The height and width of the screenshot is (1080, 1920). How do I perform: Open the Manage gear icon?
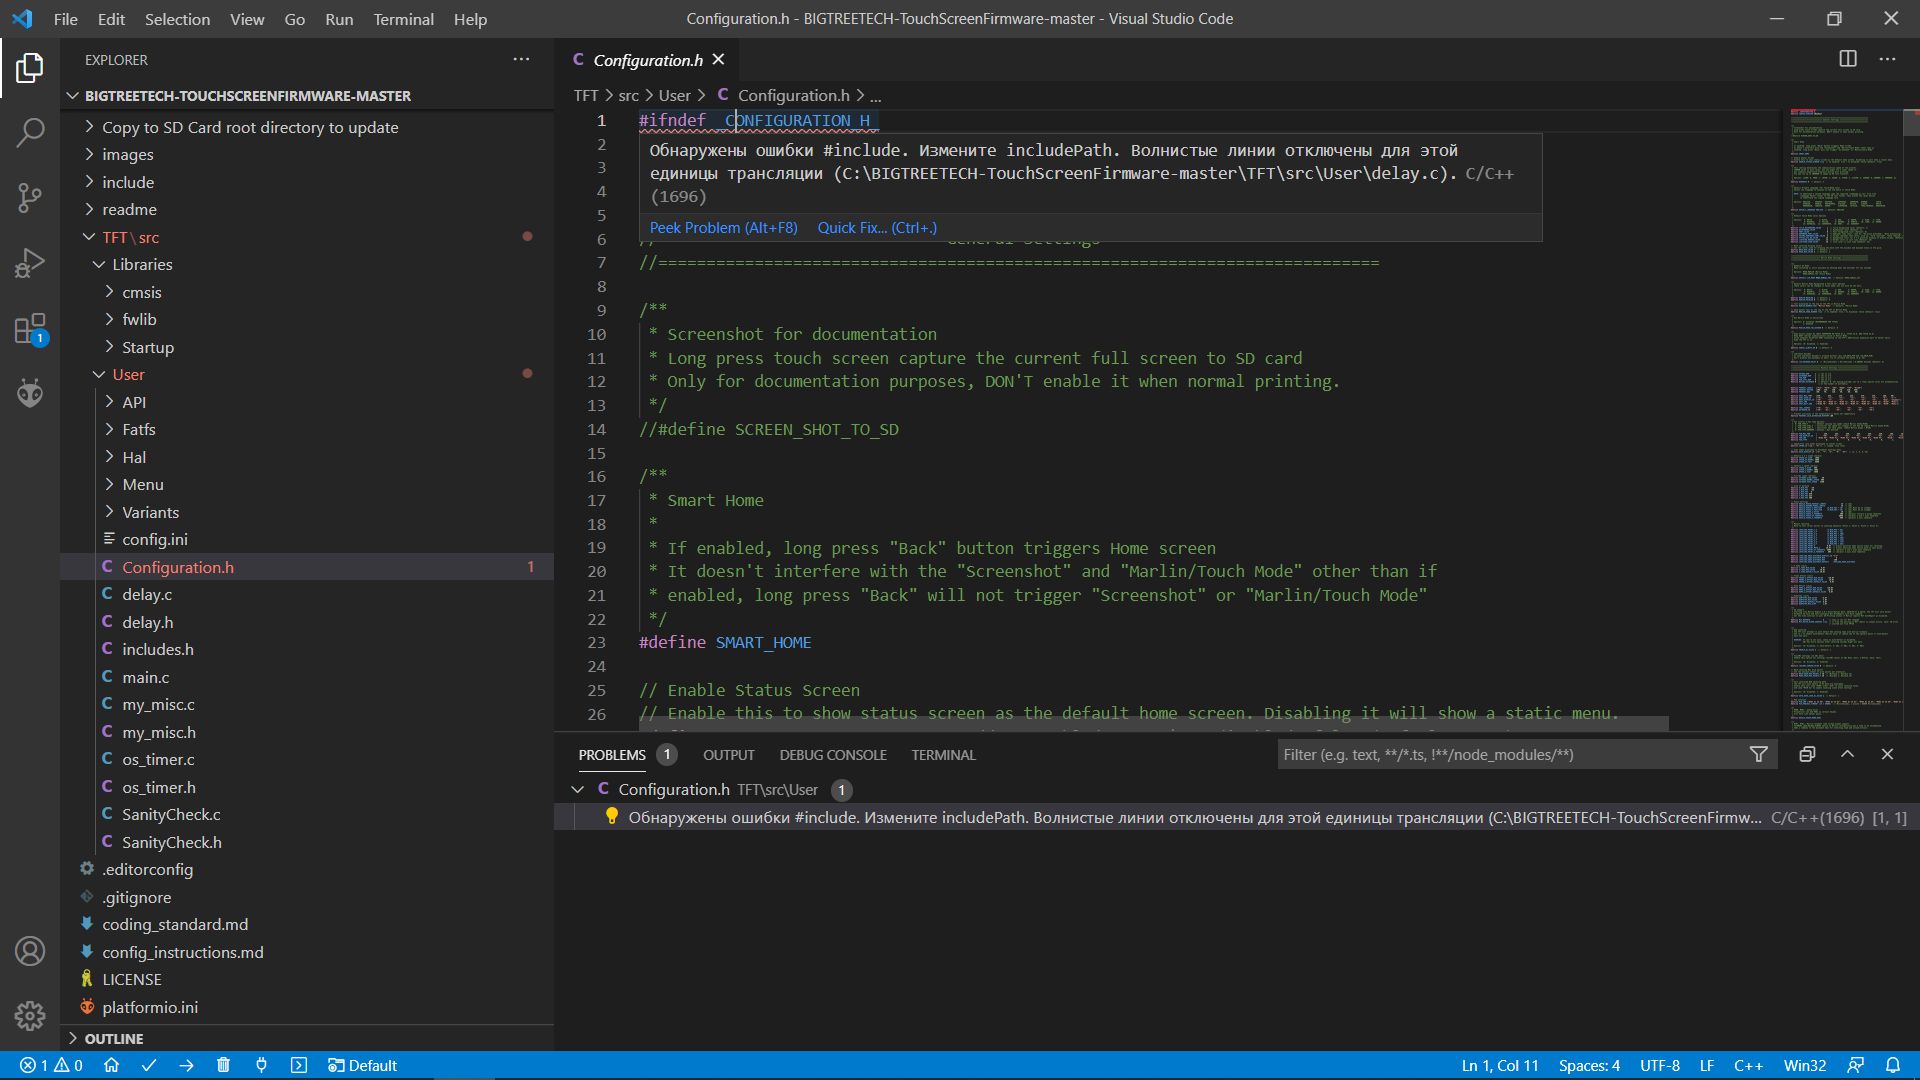tap(30, 1016)
